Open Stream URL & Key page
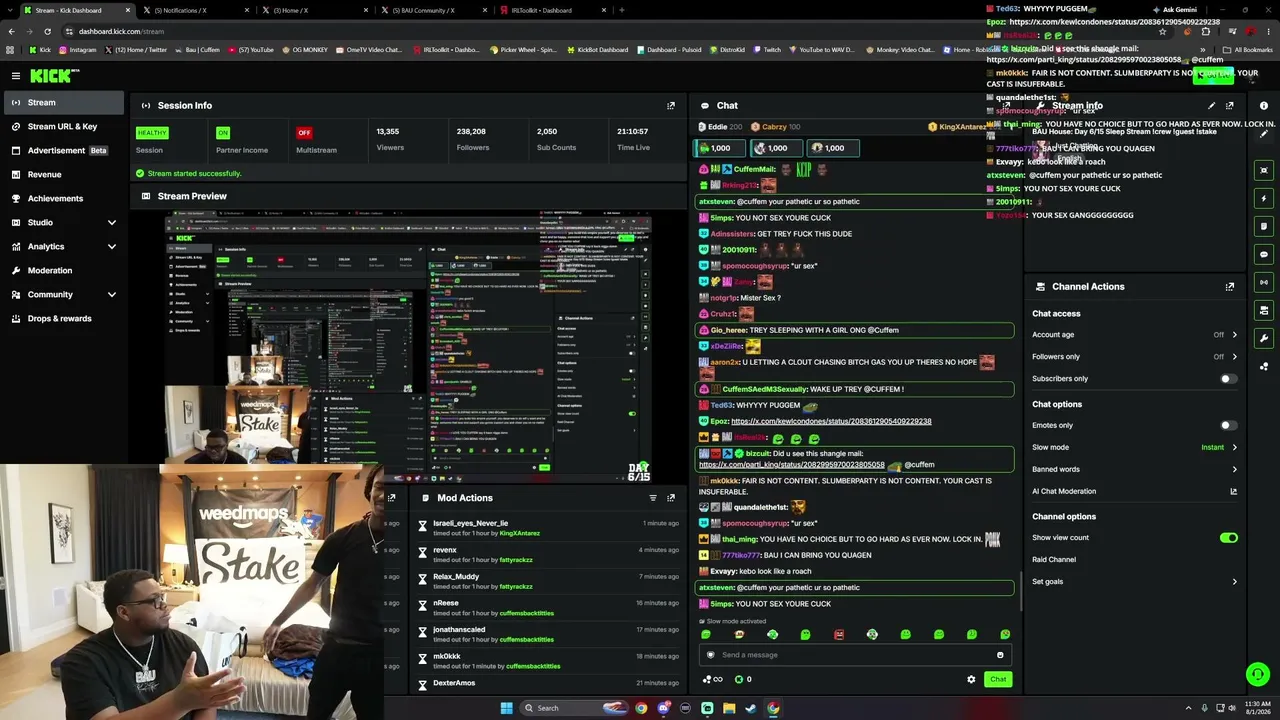Image resolution: width=1280 pixels, height=720 pixels. [x=64, y=126]
